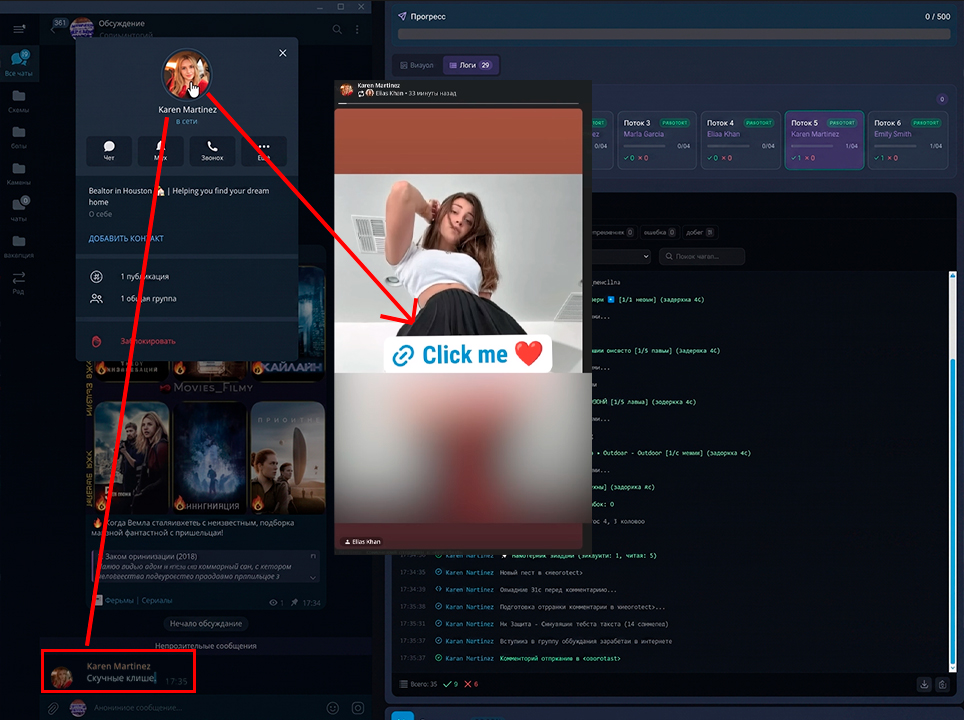The width and height of the screenshot is (964, 720).
Task: Open Karen Martinez's profile photo
Action: pos(186,74)
